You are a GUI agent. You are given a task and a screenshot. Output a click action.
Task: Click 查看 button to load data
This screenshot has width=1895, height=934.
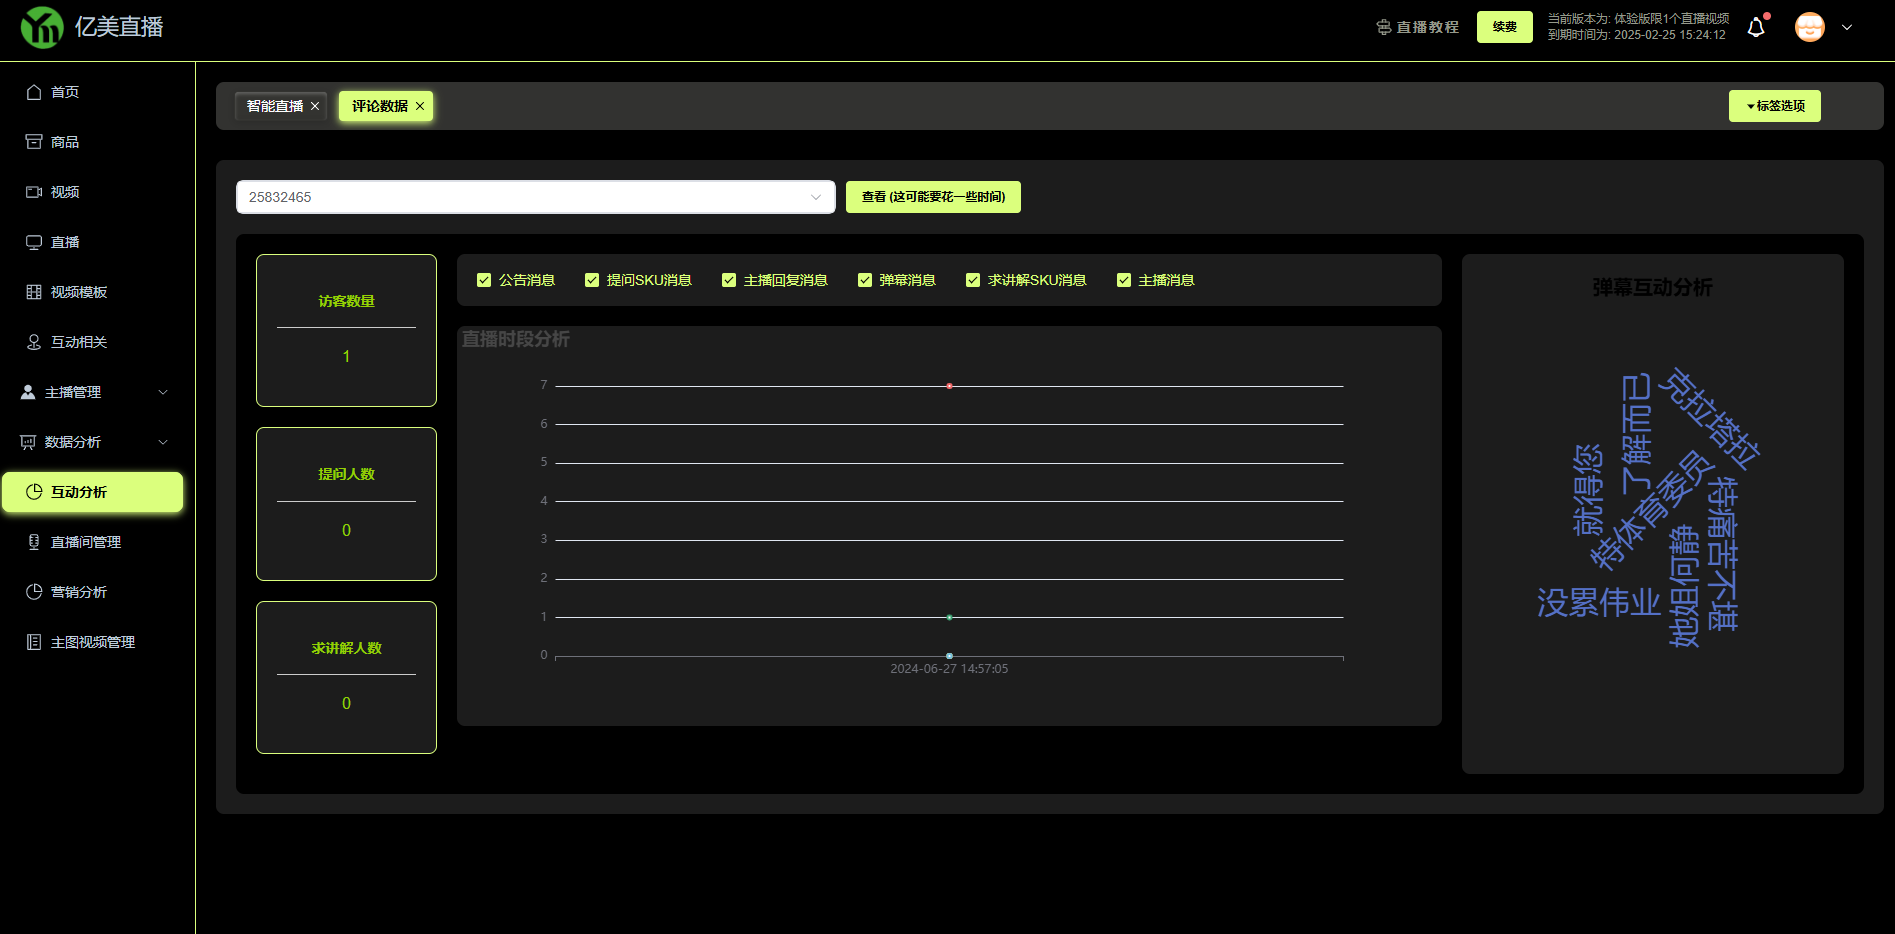point(932,197)
